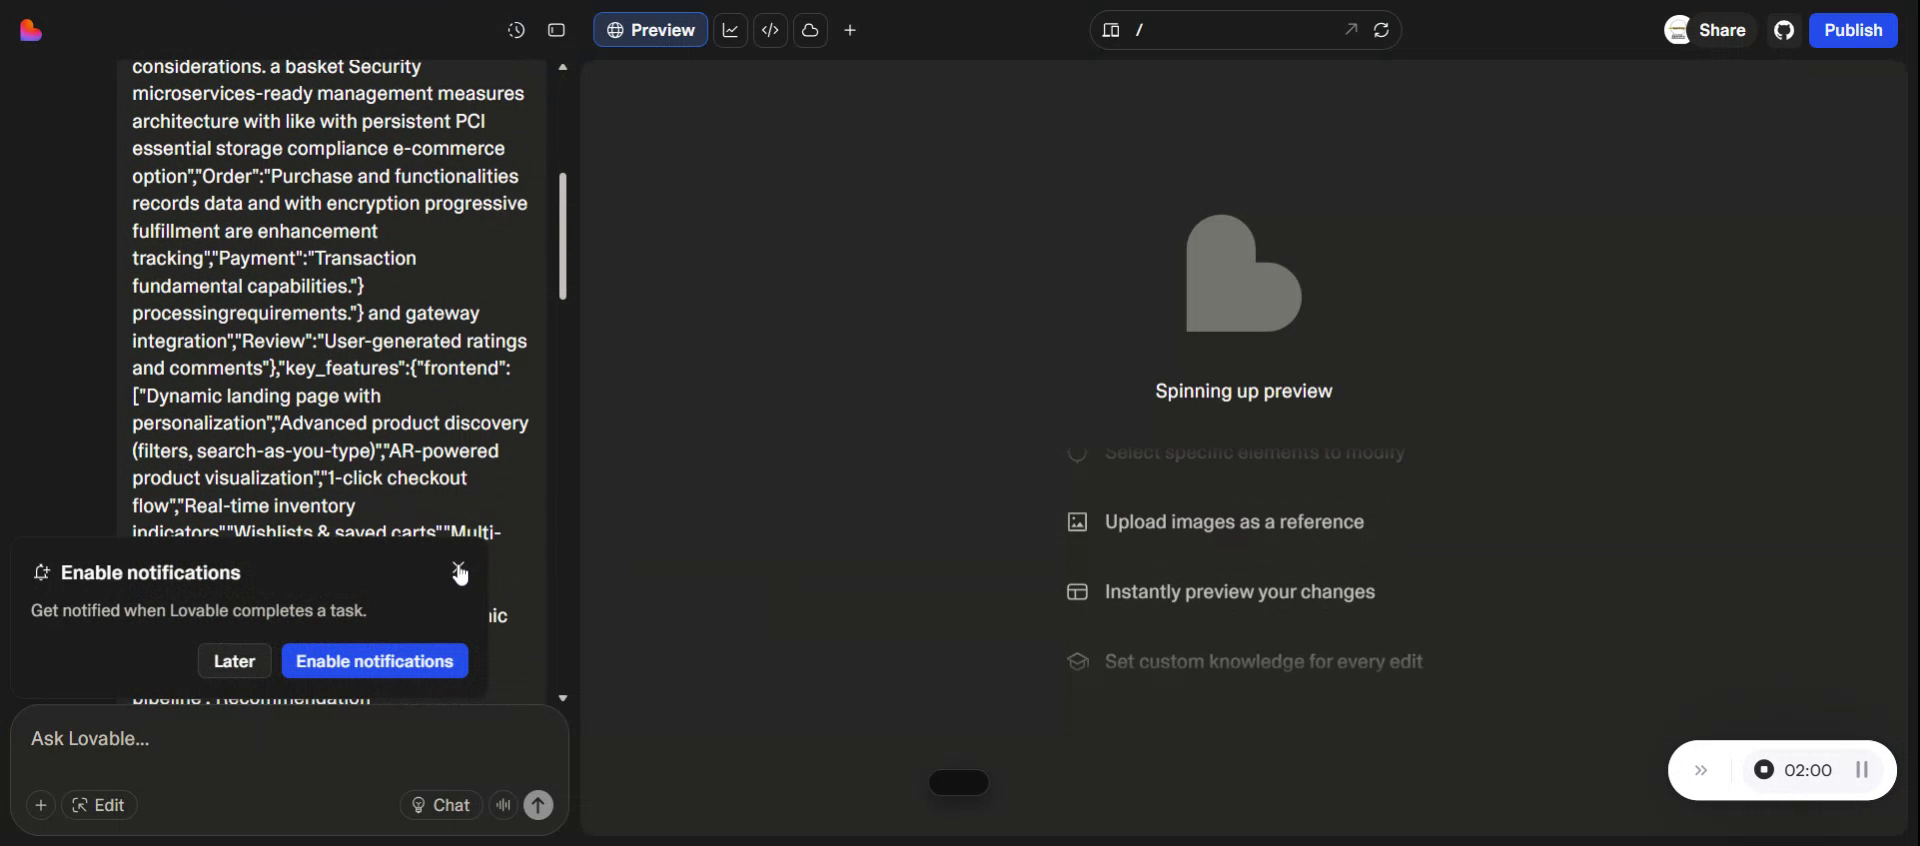Click the layout icon beside Instantly preview
Screen dimensions: 1920x846
[x=1077, y=592]
